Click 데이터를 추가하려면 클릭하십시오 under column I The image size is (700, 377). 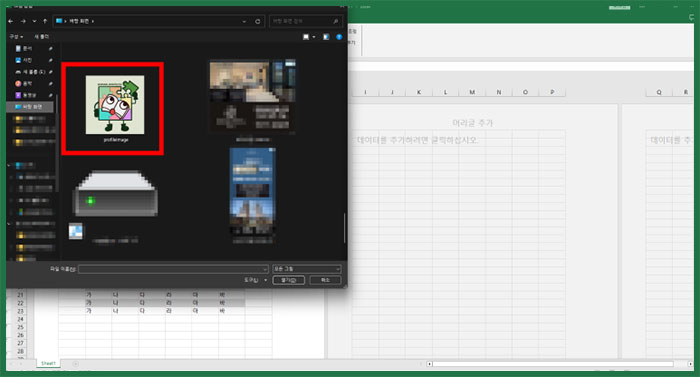417,140
